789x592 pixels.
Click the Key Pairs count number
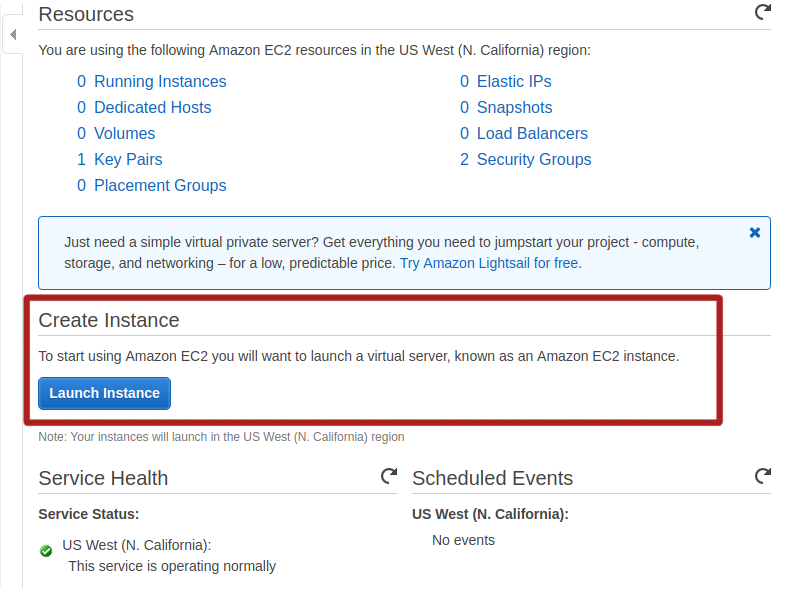[82, 160]
